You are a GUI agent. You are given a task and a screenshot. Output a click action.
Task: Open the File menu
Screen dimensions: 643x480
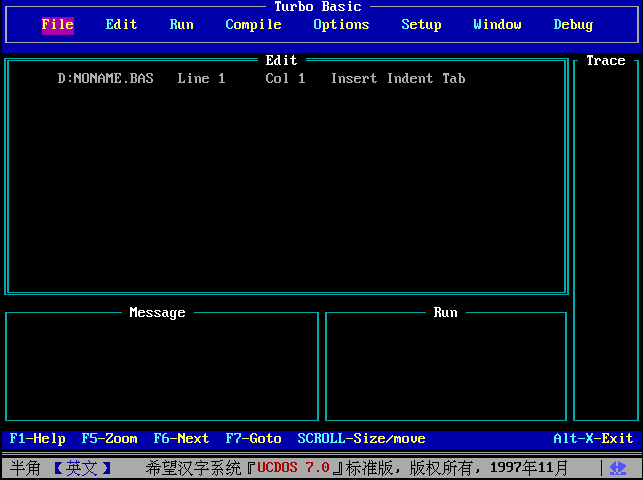point(58,25)
